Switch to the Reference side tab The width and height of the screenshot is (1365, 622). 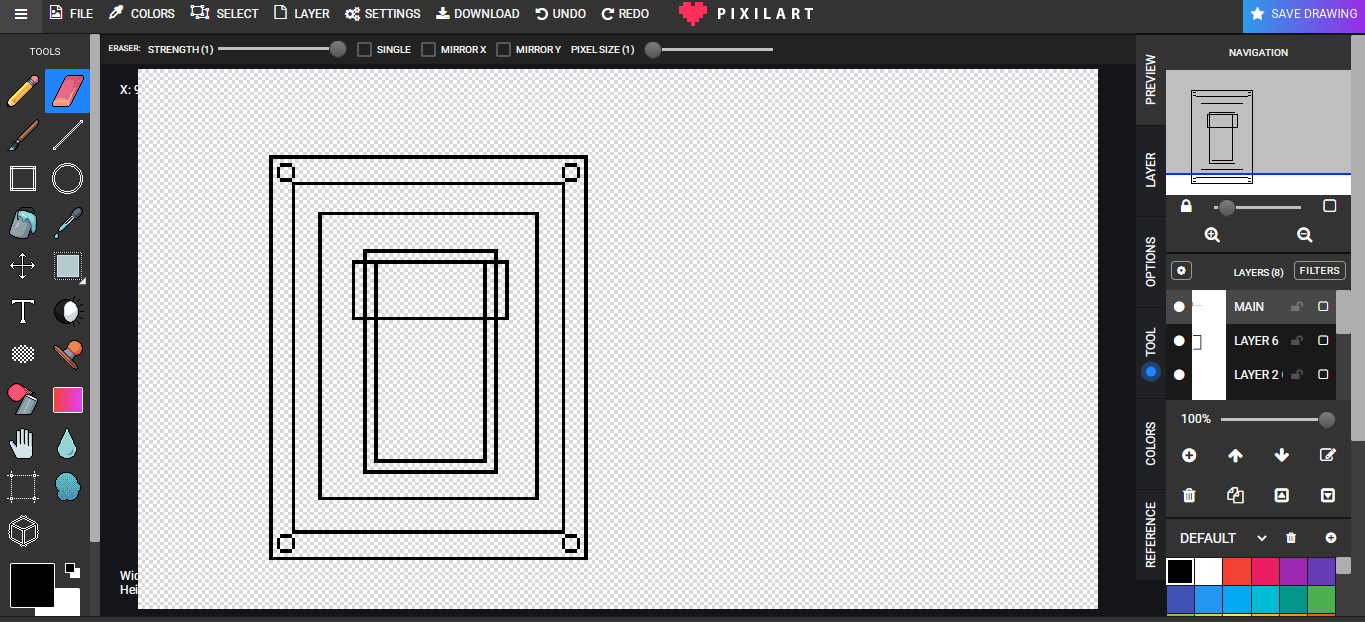click(x=1150, y=534)
